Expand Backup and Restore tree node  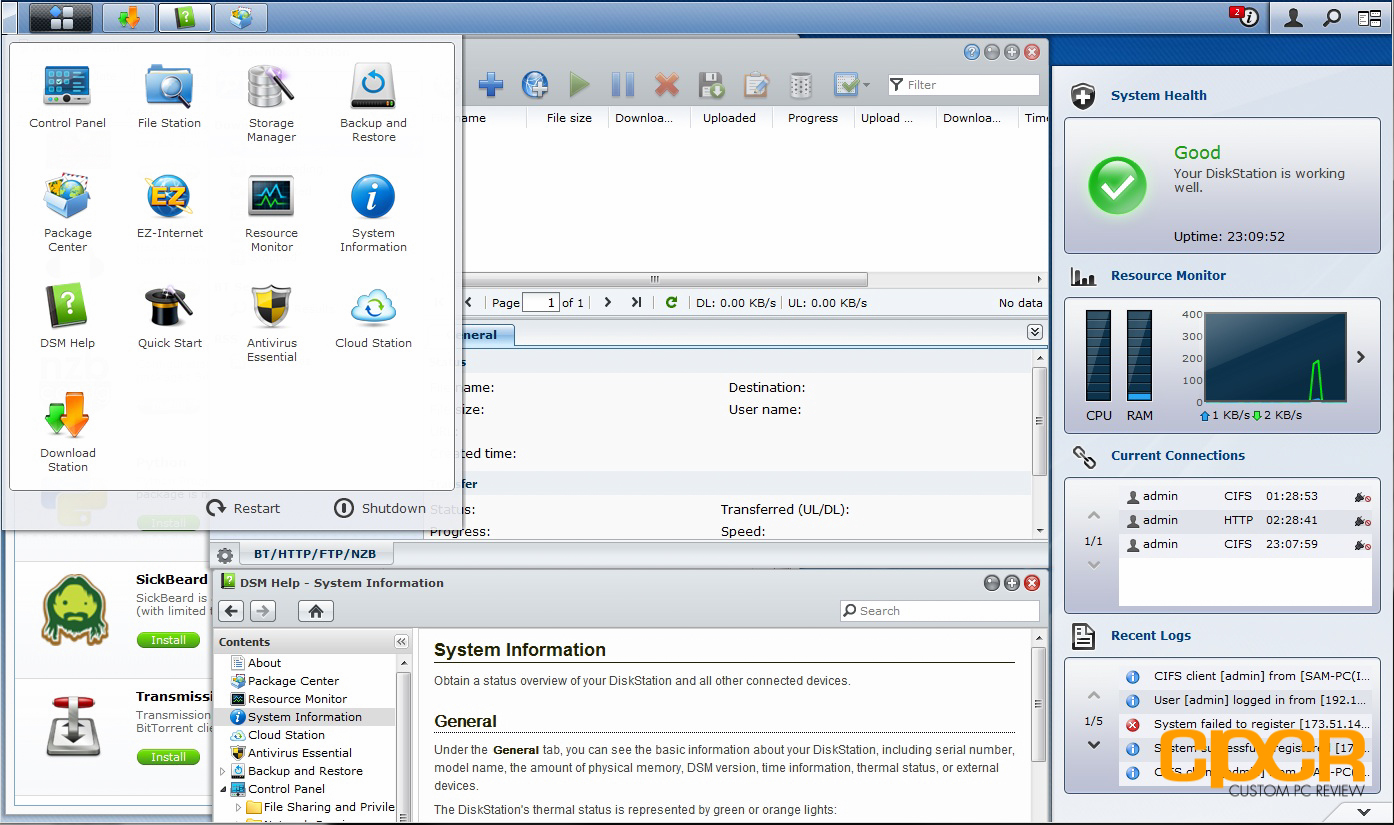click(223, 771)
